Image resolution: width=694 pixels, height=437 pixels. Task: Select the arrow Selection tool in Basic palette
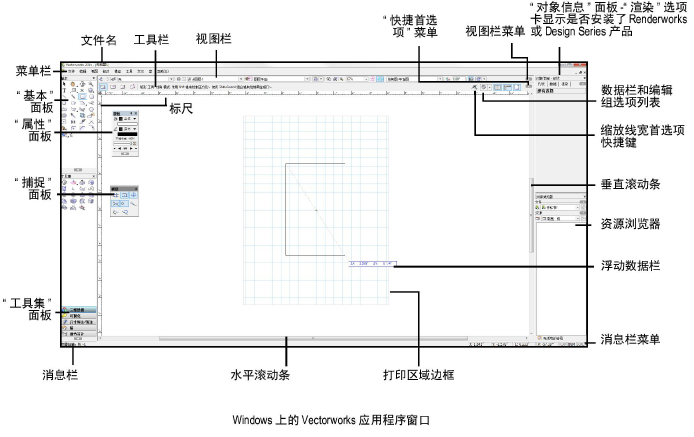(64, 84)
